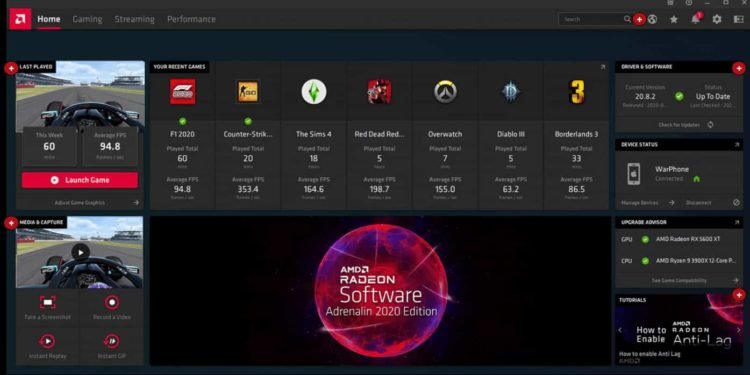Select the Diablo III game icon

pyautogui.click(x=510, y=91)
